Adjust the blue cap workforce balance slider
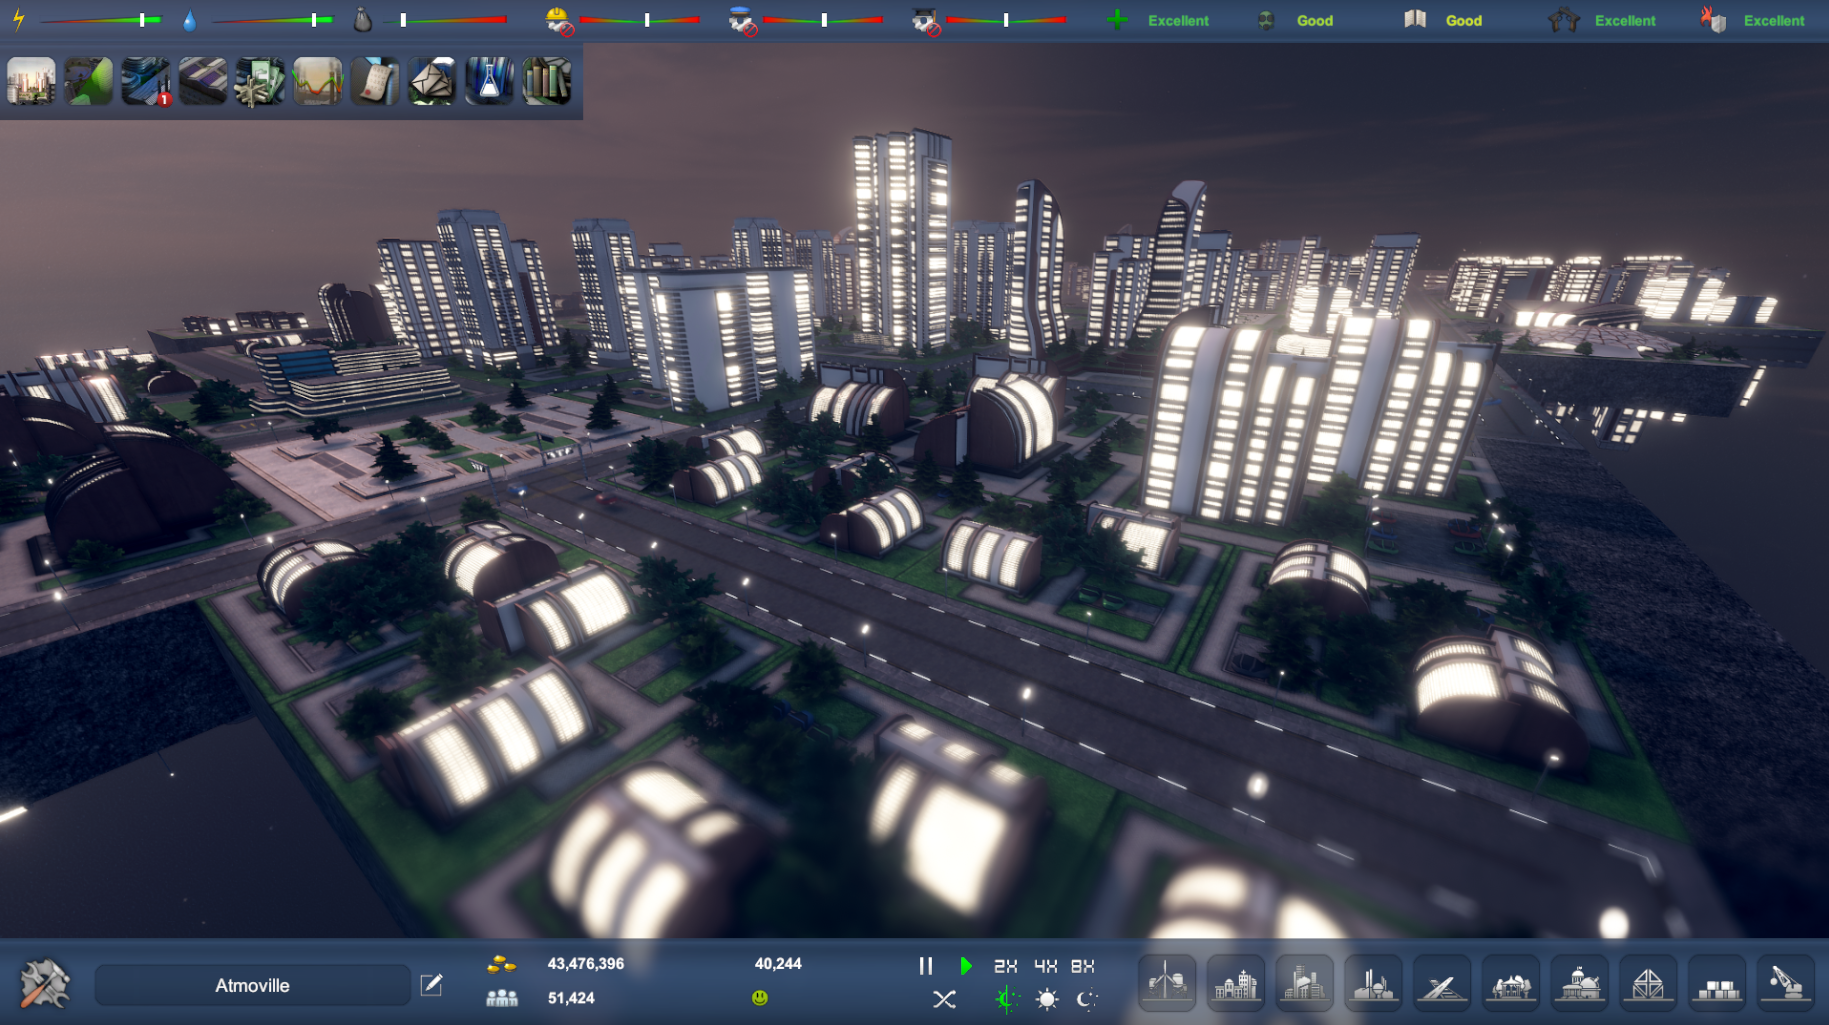Viewport: 1829px width, 1025px height. point(822,20)
